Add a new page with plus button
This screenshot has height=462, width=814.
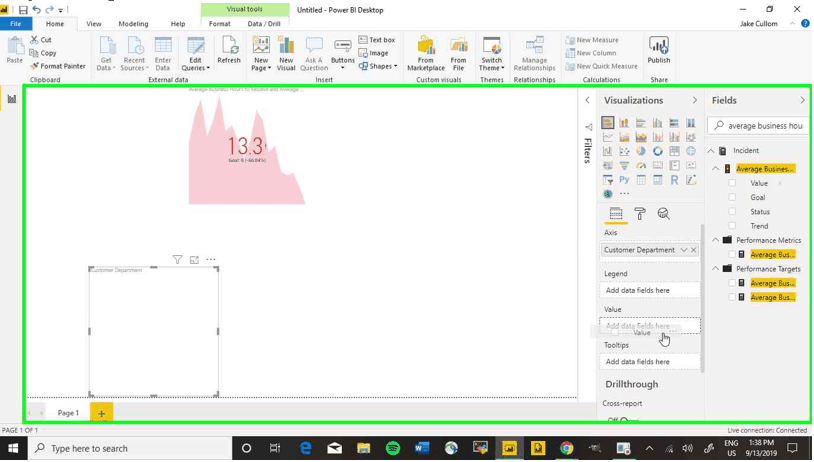(102, 413)
